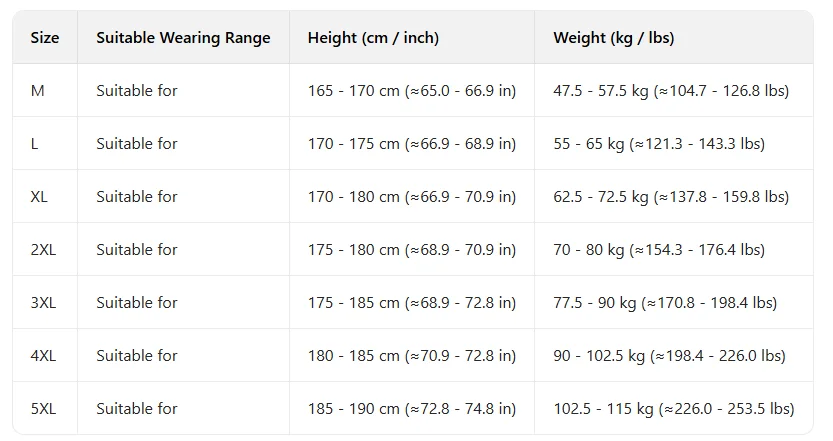The image size is (833, 441).
Task: Select the 5XL size cell
Action: pos(43,409)
